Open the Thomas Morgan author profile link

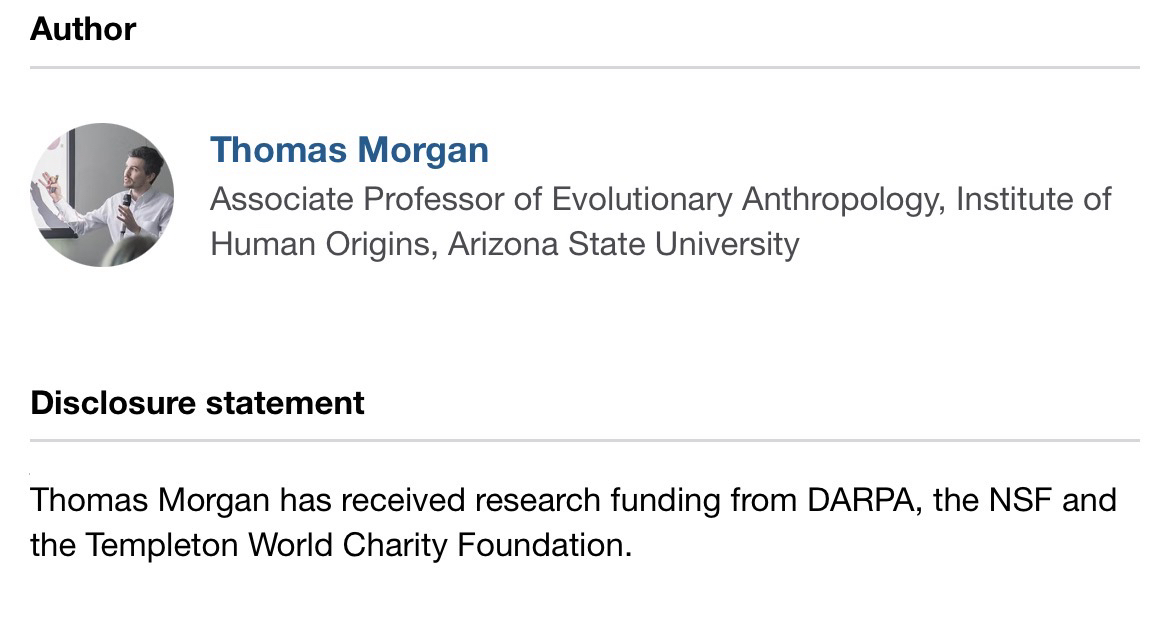349,150
